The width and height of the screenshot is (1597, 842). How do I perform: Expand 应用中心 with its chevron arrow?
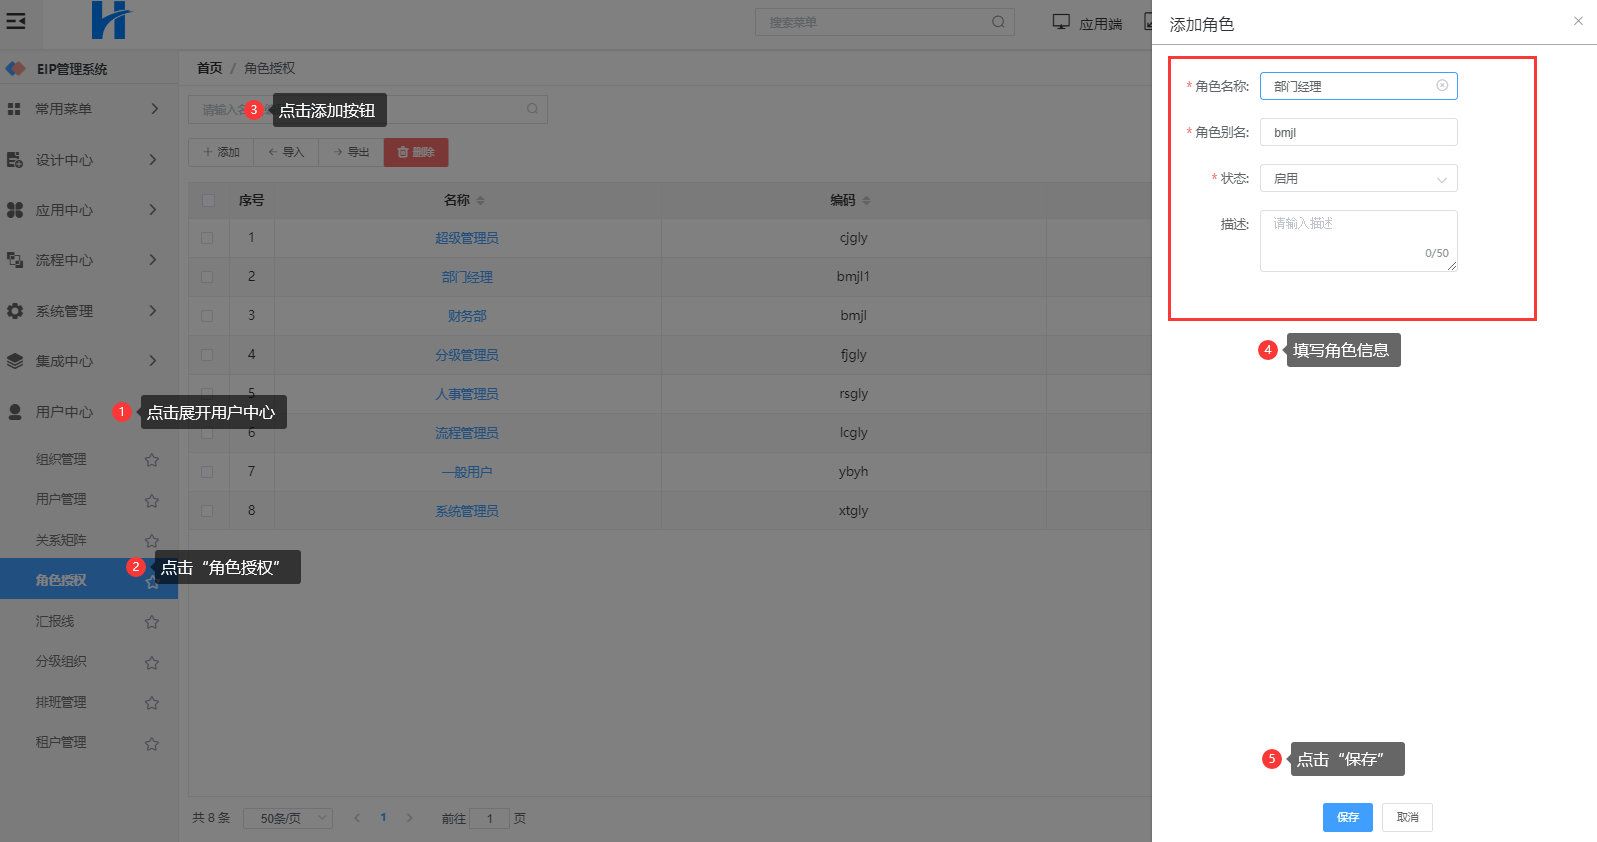pyautogui.click(x=153, y=209)
